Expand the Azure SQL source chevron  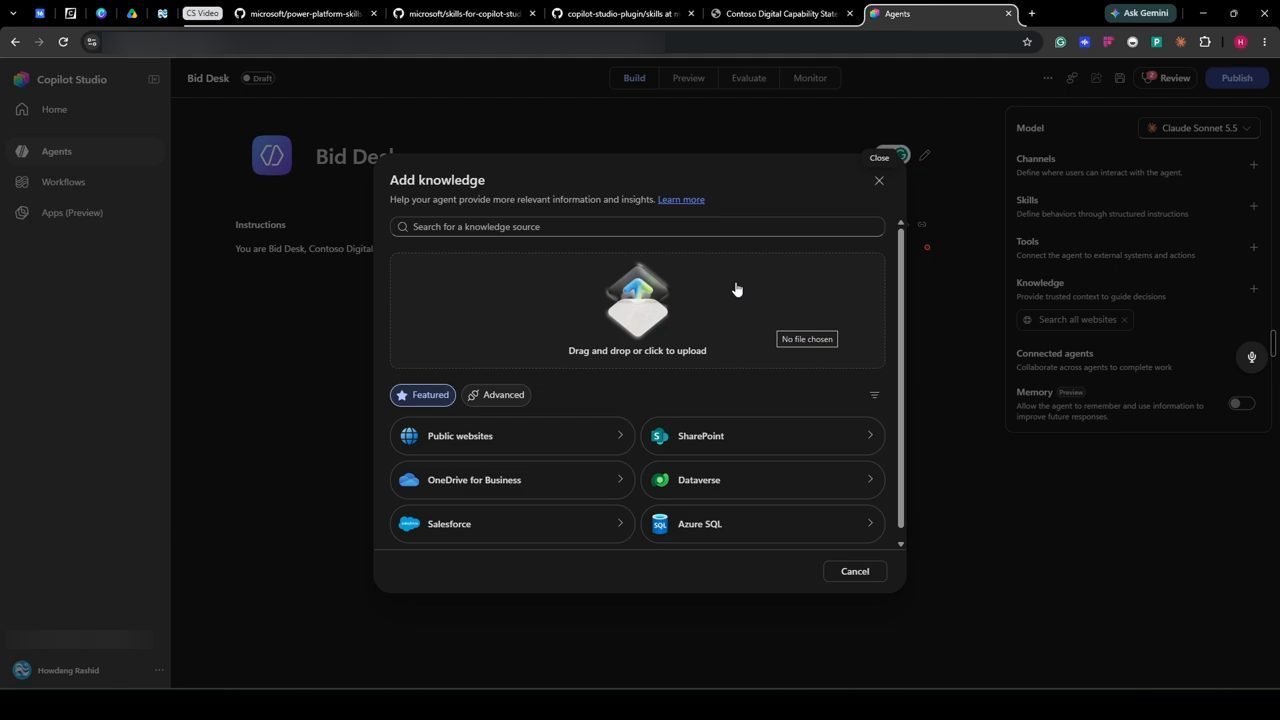pos(870,524)
